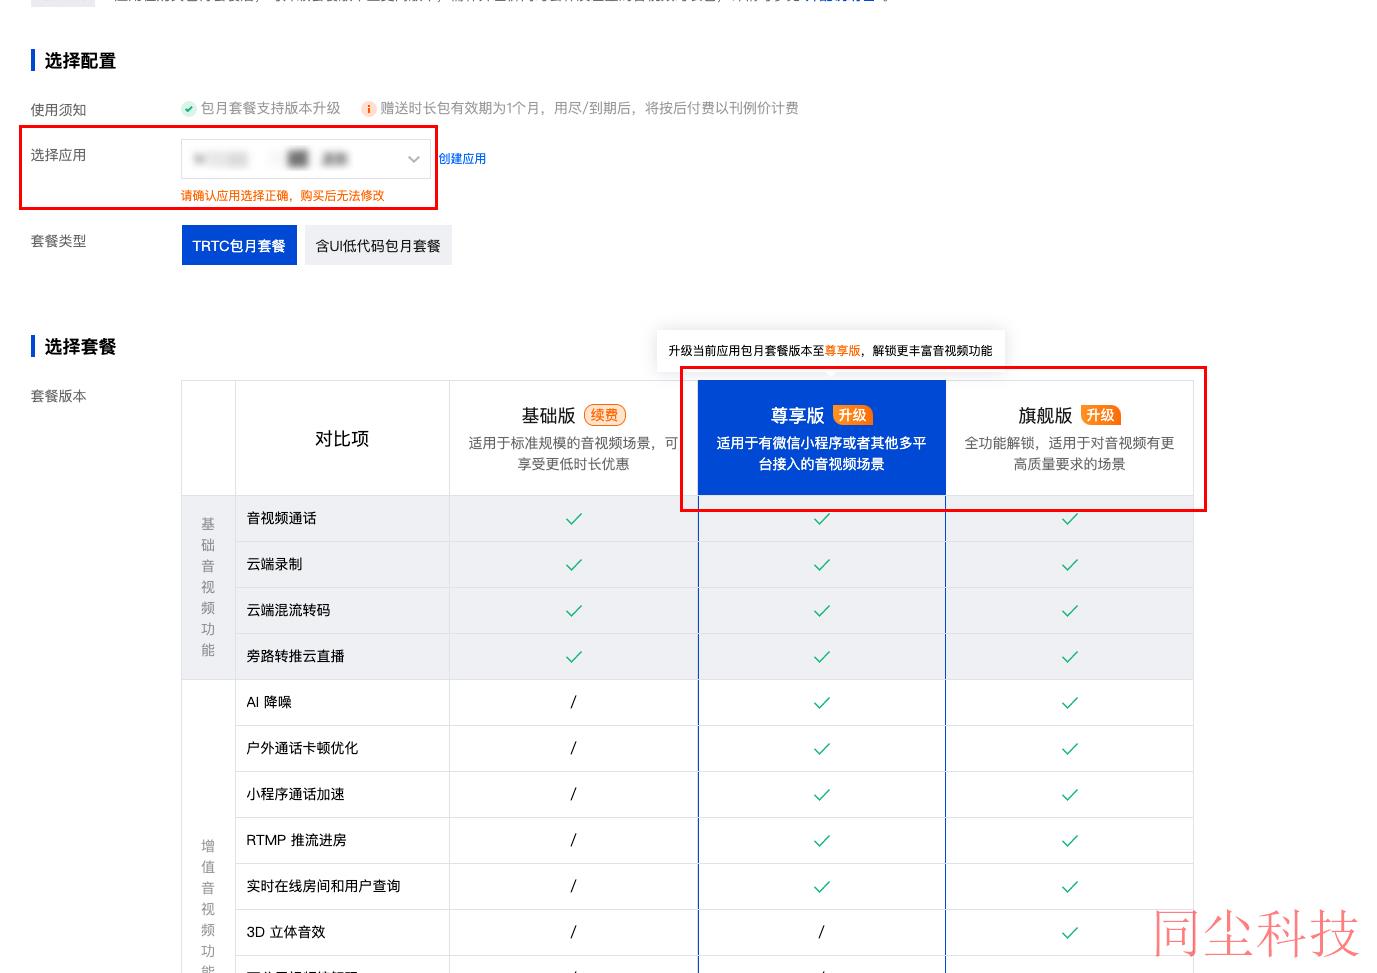Click the 小程序通话加速 row label

click(x=295, y=794)
